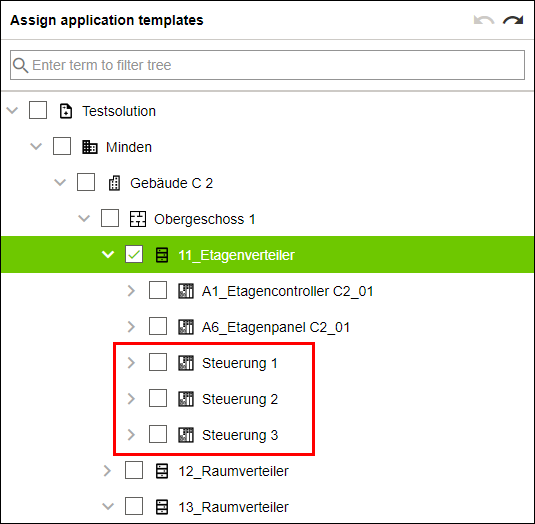Viewport: 535px width, 524px height.
Task: Expand the 12_Raumverteiler node
Action: pyautogui.click(x=107, y=471)
